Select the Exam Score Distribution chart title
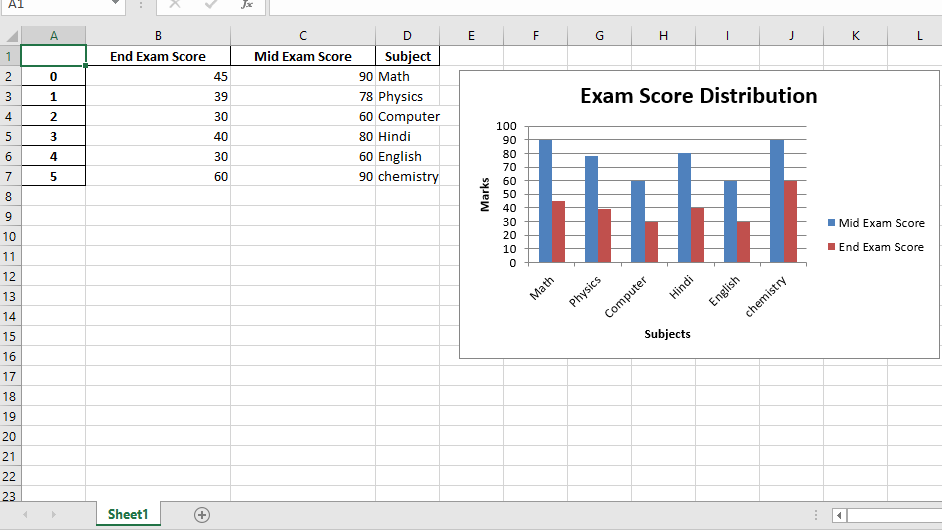This screenshot has width=942, height=530. 699,96
